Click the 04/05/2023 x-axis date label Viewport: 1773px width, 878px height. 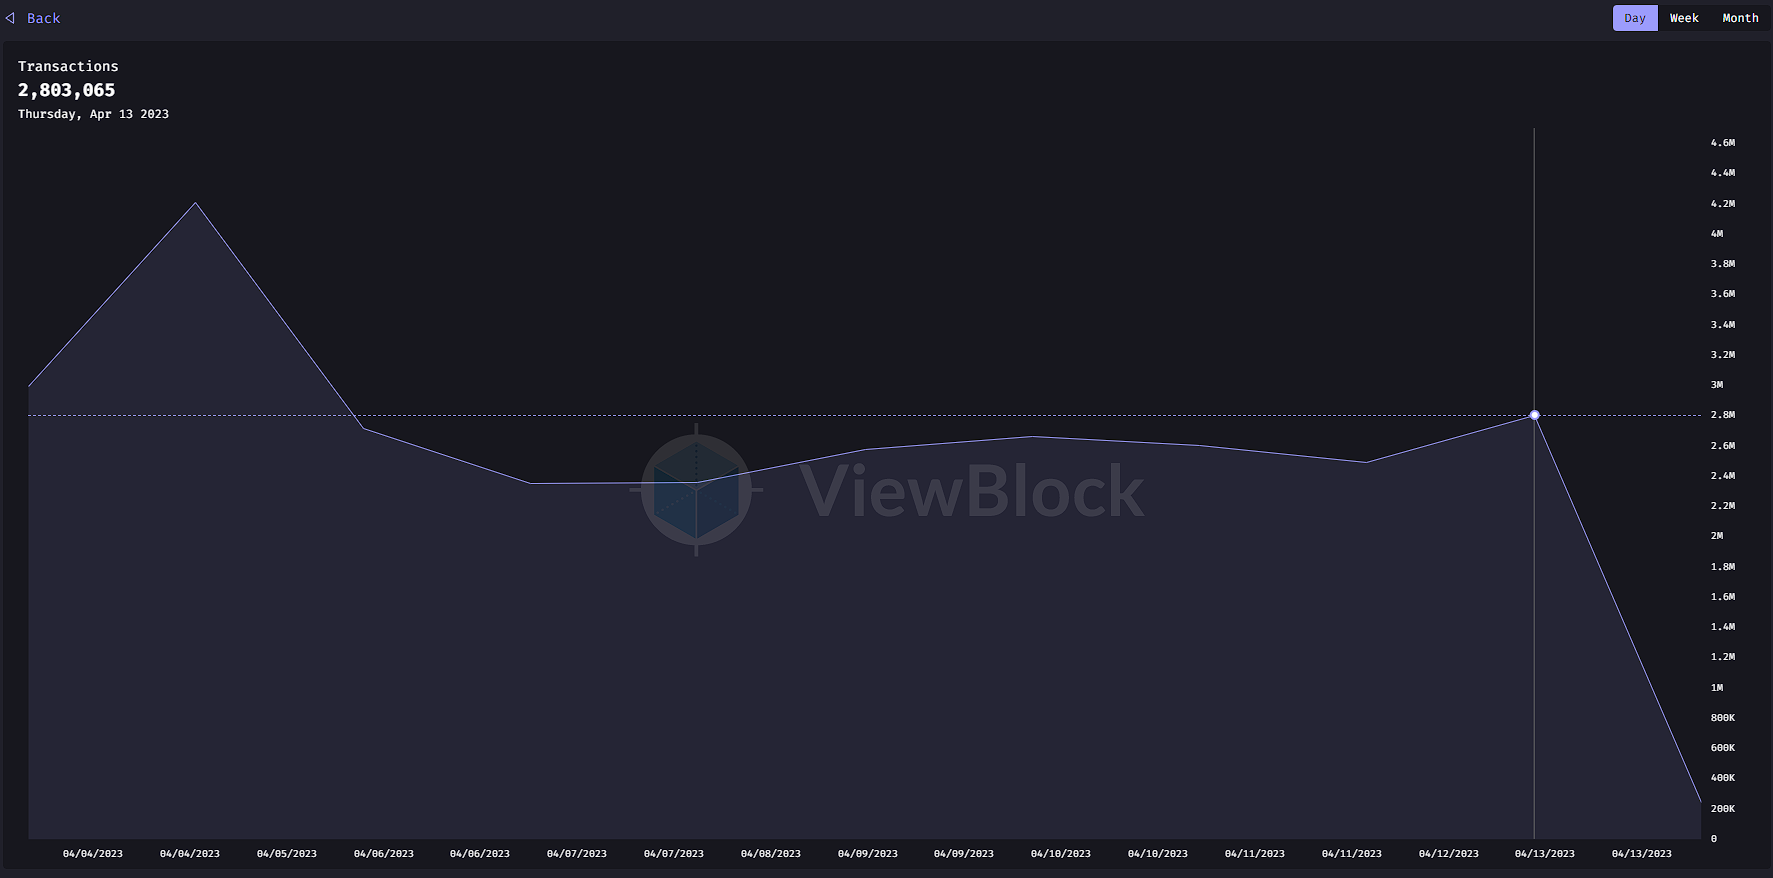pyautogui.click(x=287, y=854)
